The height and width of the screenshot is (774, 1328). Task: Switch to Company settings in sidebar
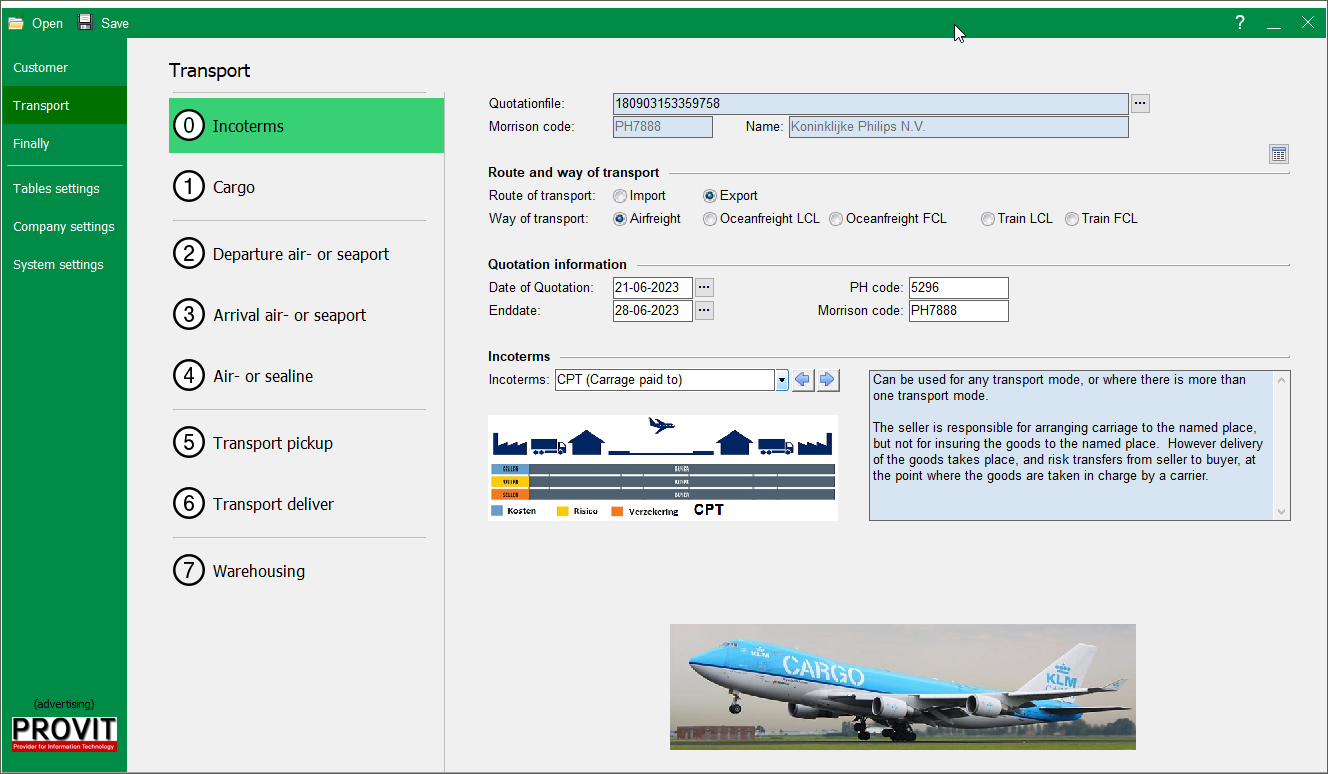point(64,227)
